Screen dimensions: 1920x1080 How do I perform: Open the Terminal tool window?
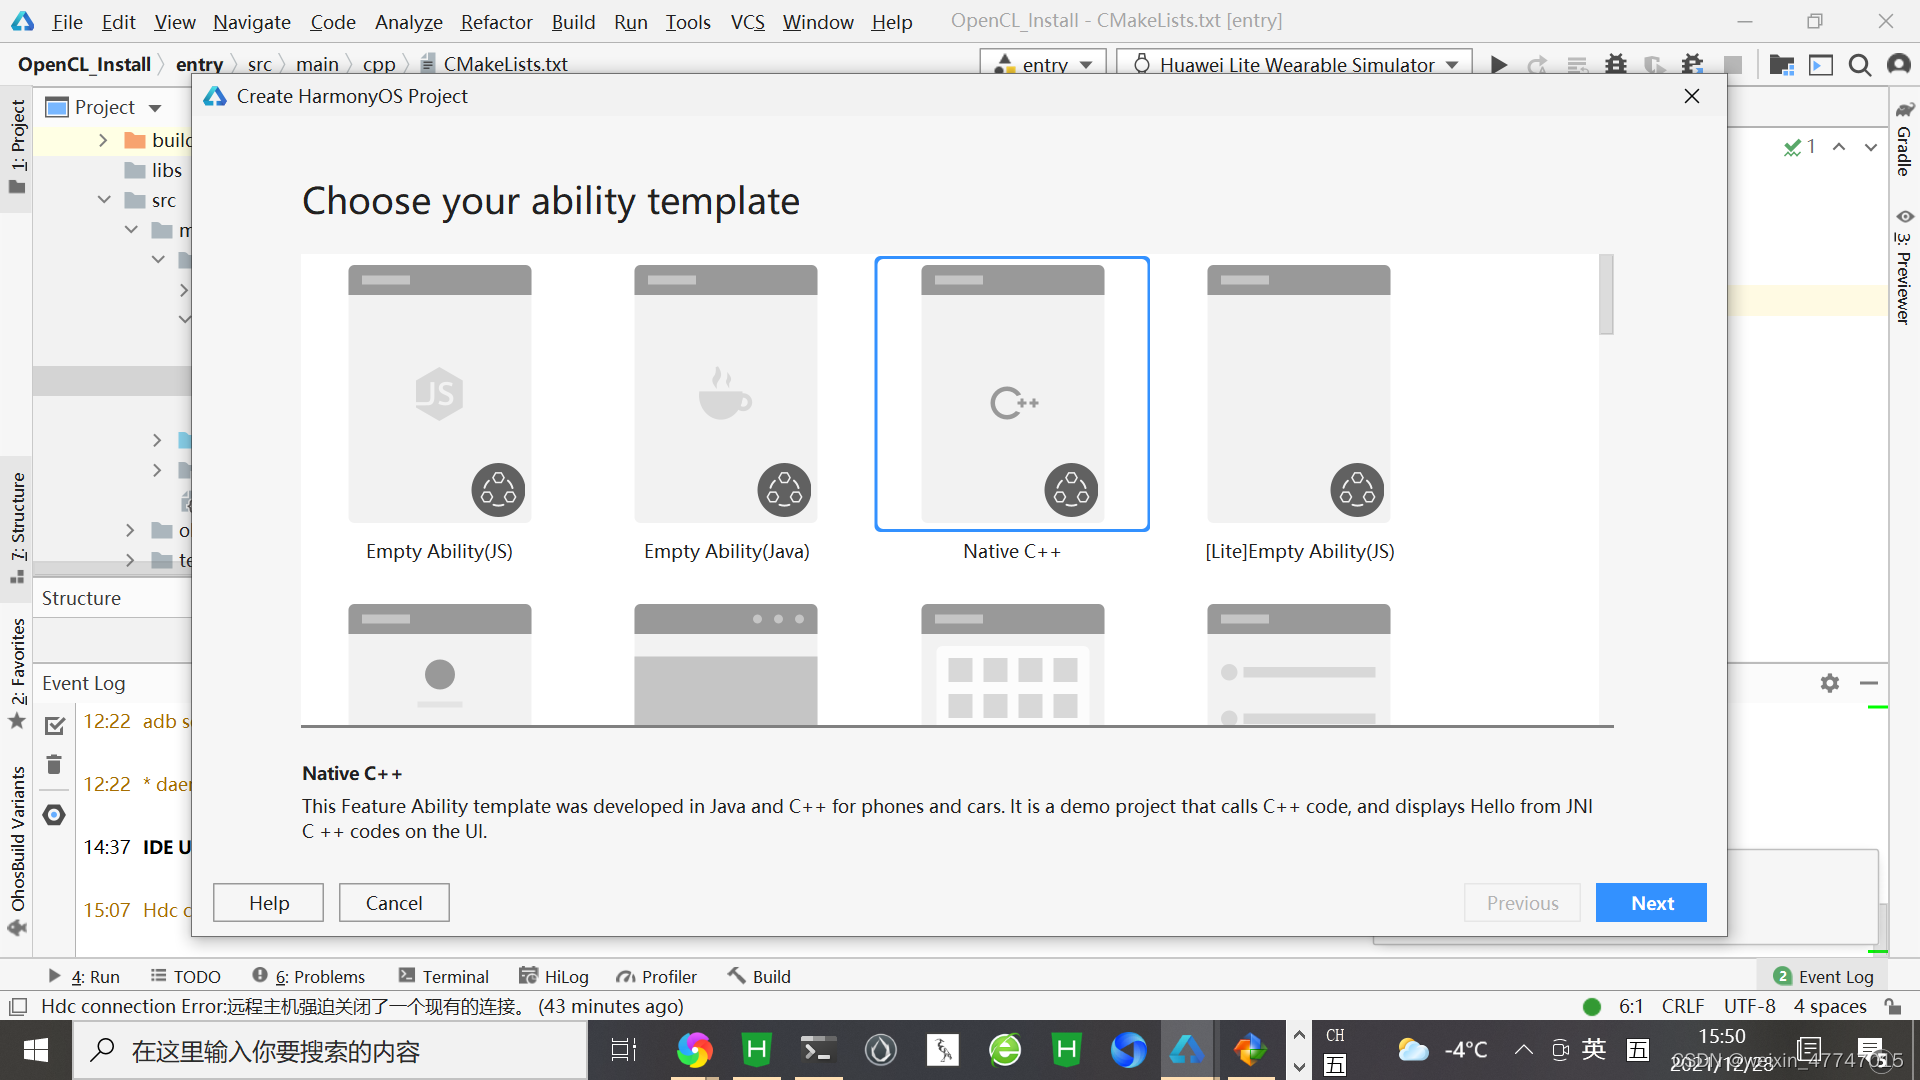tap(443, 976)
